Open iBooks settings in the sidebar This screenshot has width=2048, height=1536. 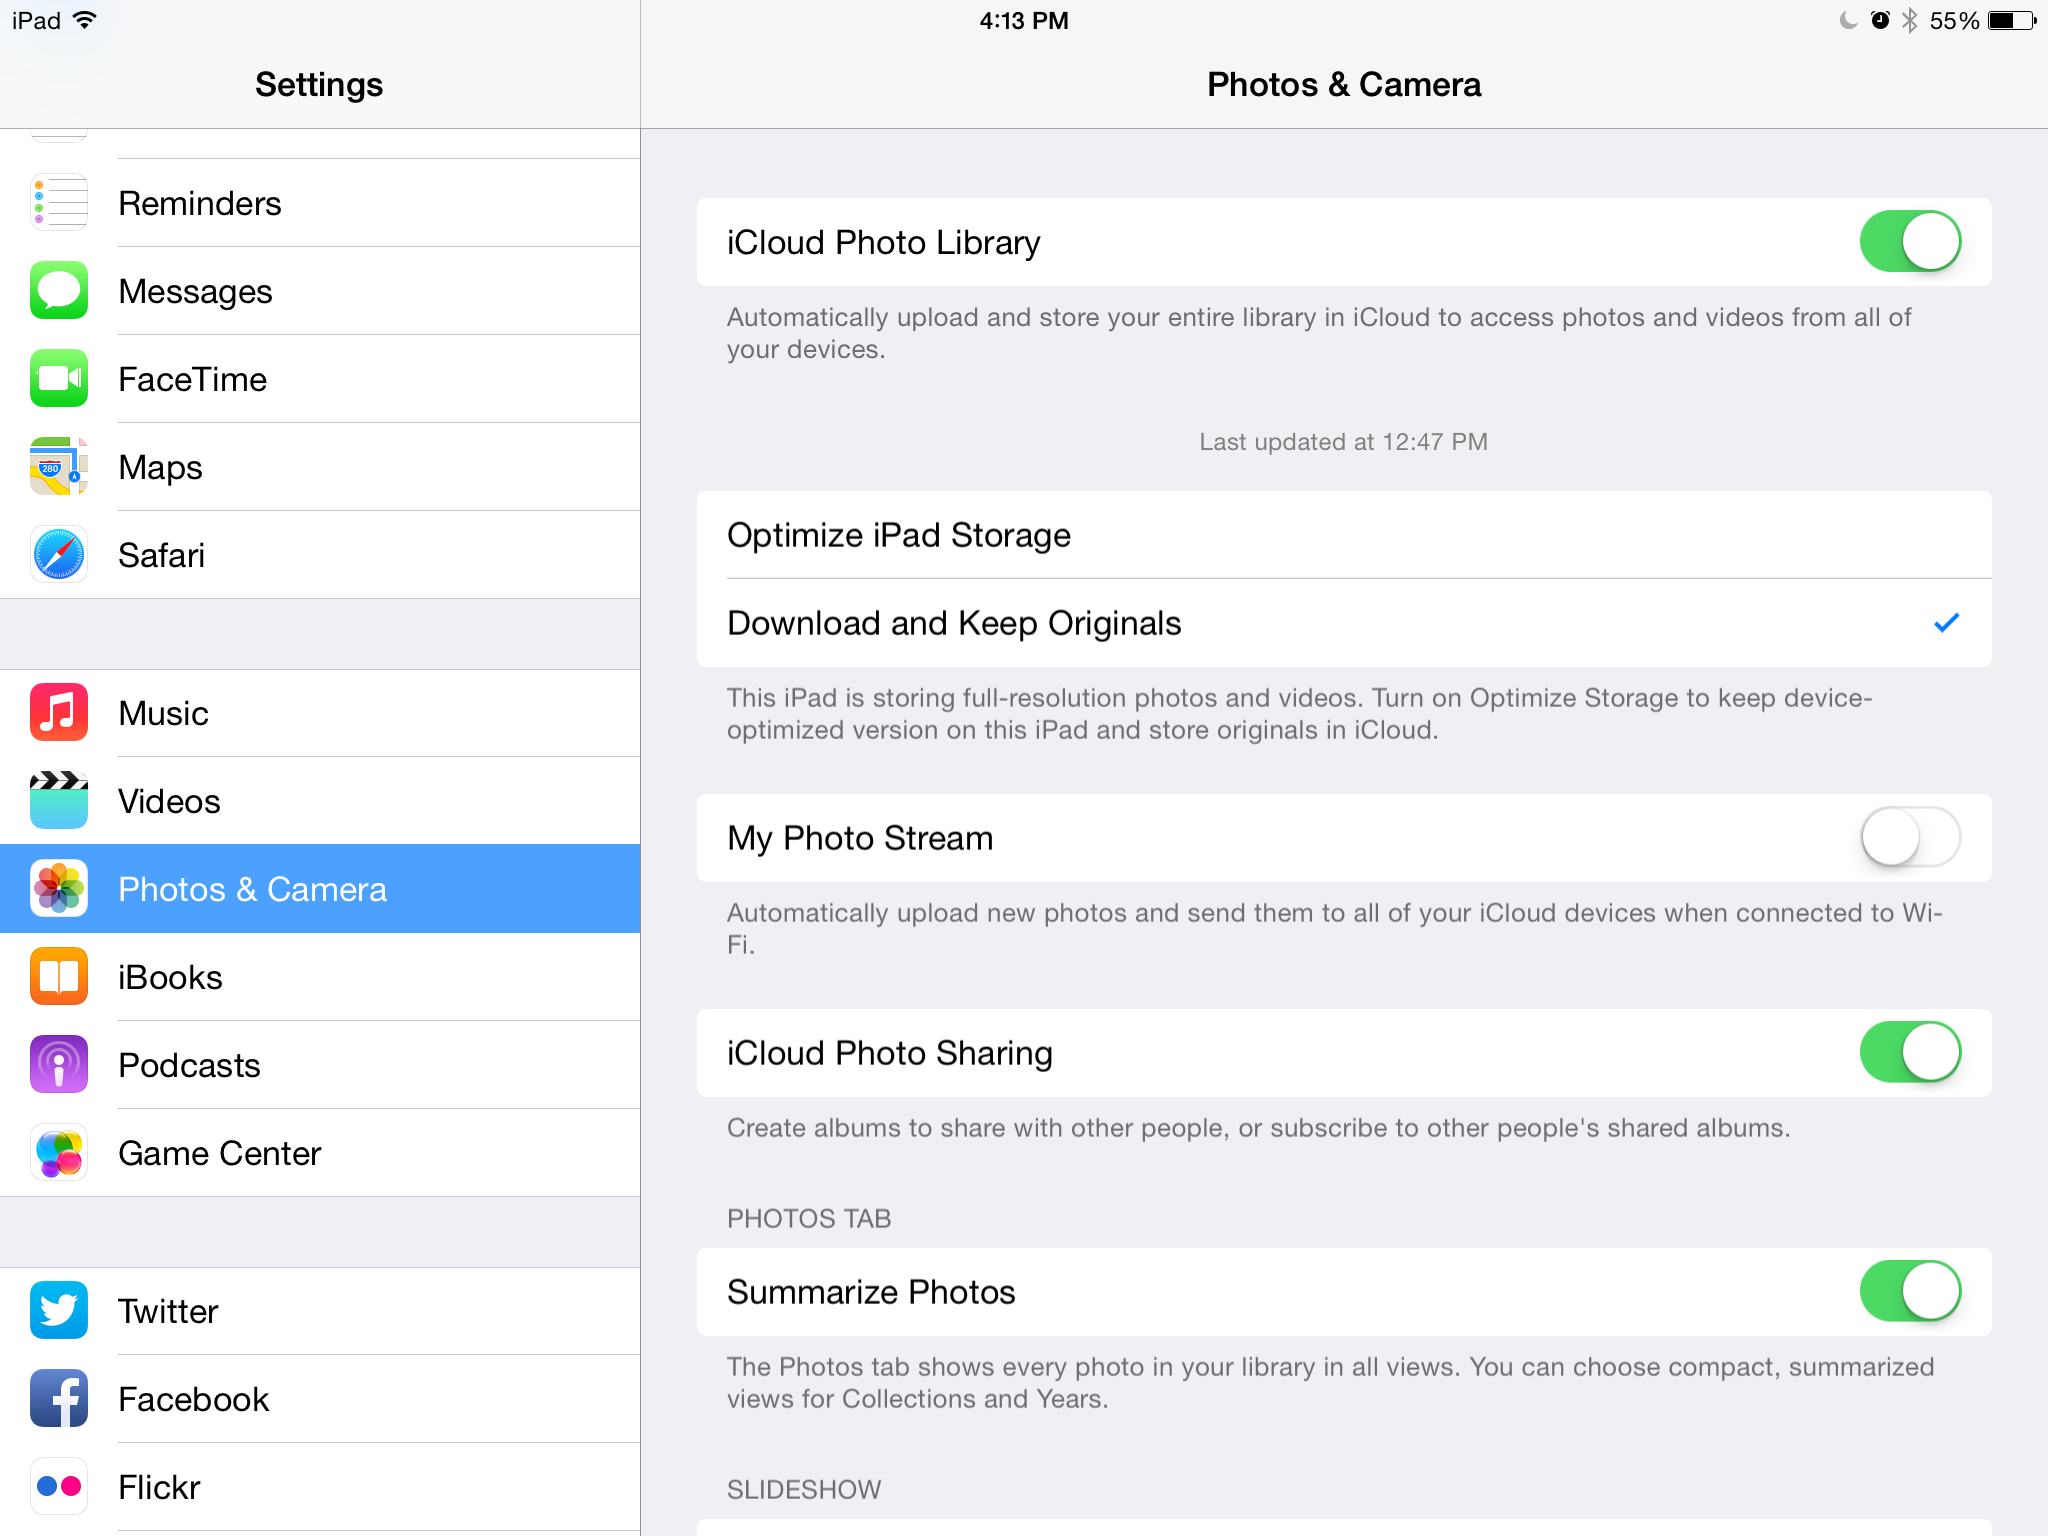coord(320,977)
